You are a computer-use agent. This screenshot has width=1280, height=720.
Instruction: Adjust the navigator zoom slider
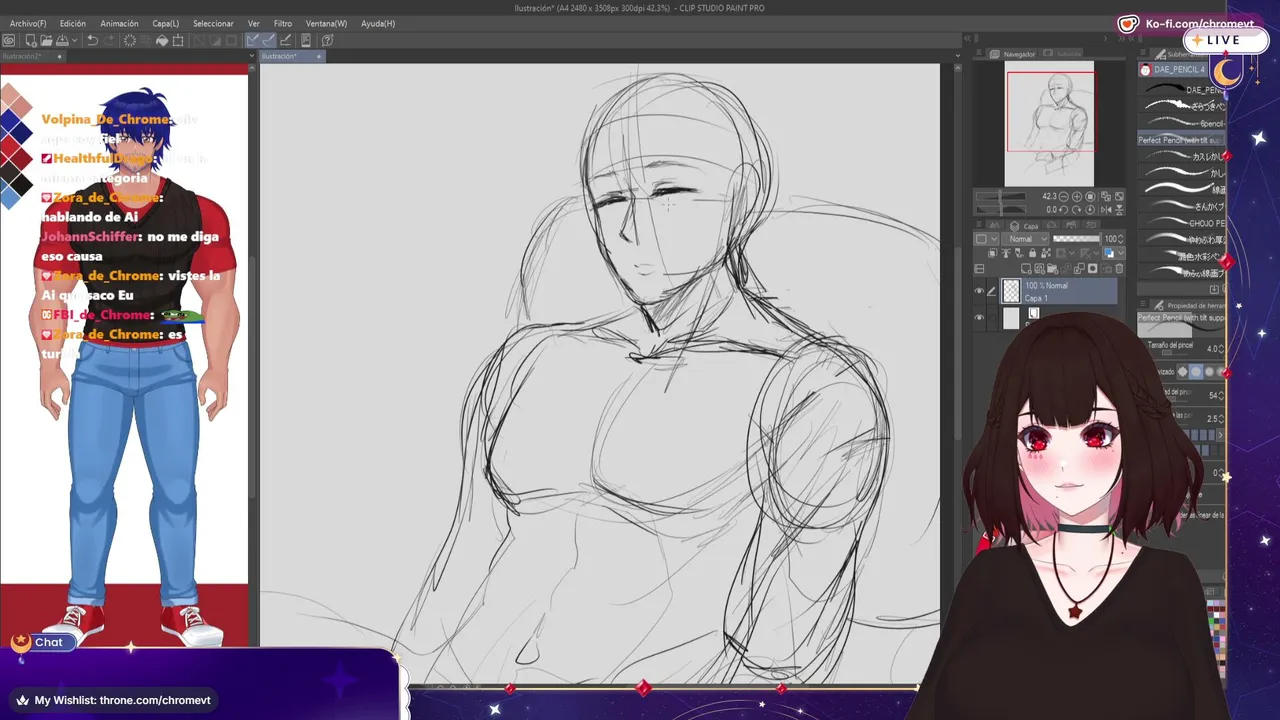click(x=1000, y=196)
